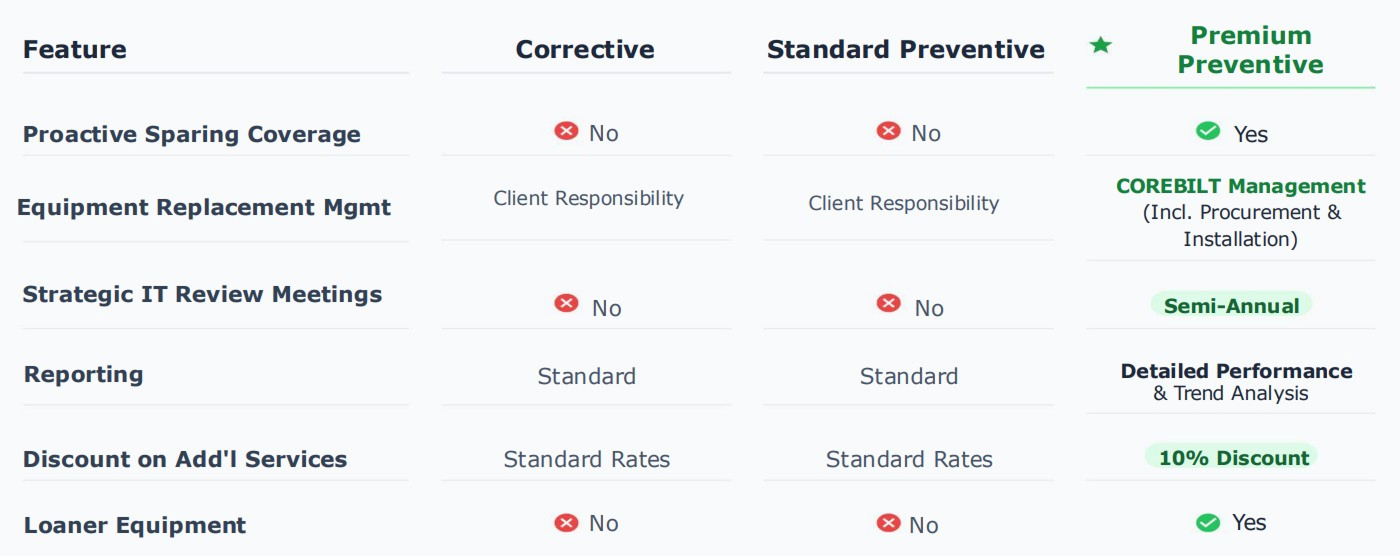This screenshot has height=556, width=1400.
Task: Click the Equipment Replacement Mgmt row label
Action: point(204,208)
